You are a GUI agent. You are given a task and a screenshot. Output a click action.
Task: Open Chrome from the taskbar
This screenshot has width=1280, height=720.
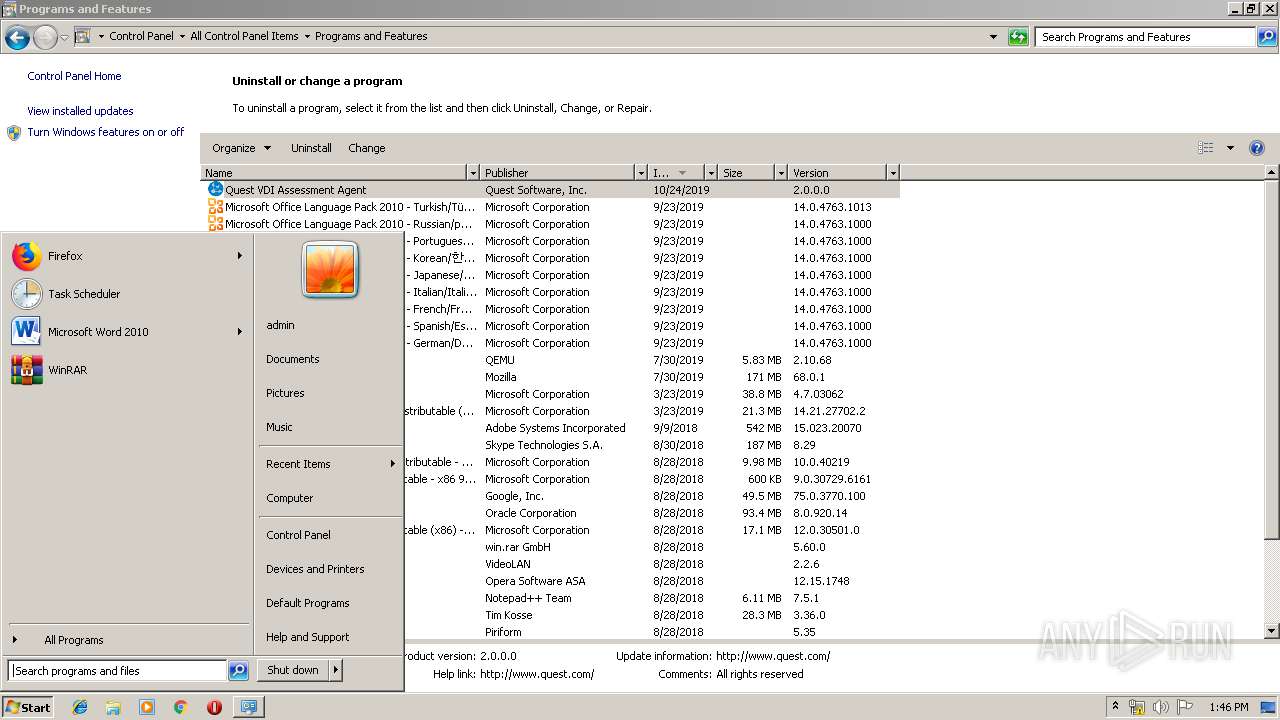tap(180, 707)
